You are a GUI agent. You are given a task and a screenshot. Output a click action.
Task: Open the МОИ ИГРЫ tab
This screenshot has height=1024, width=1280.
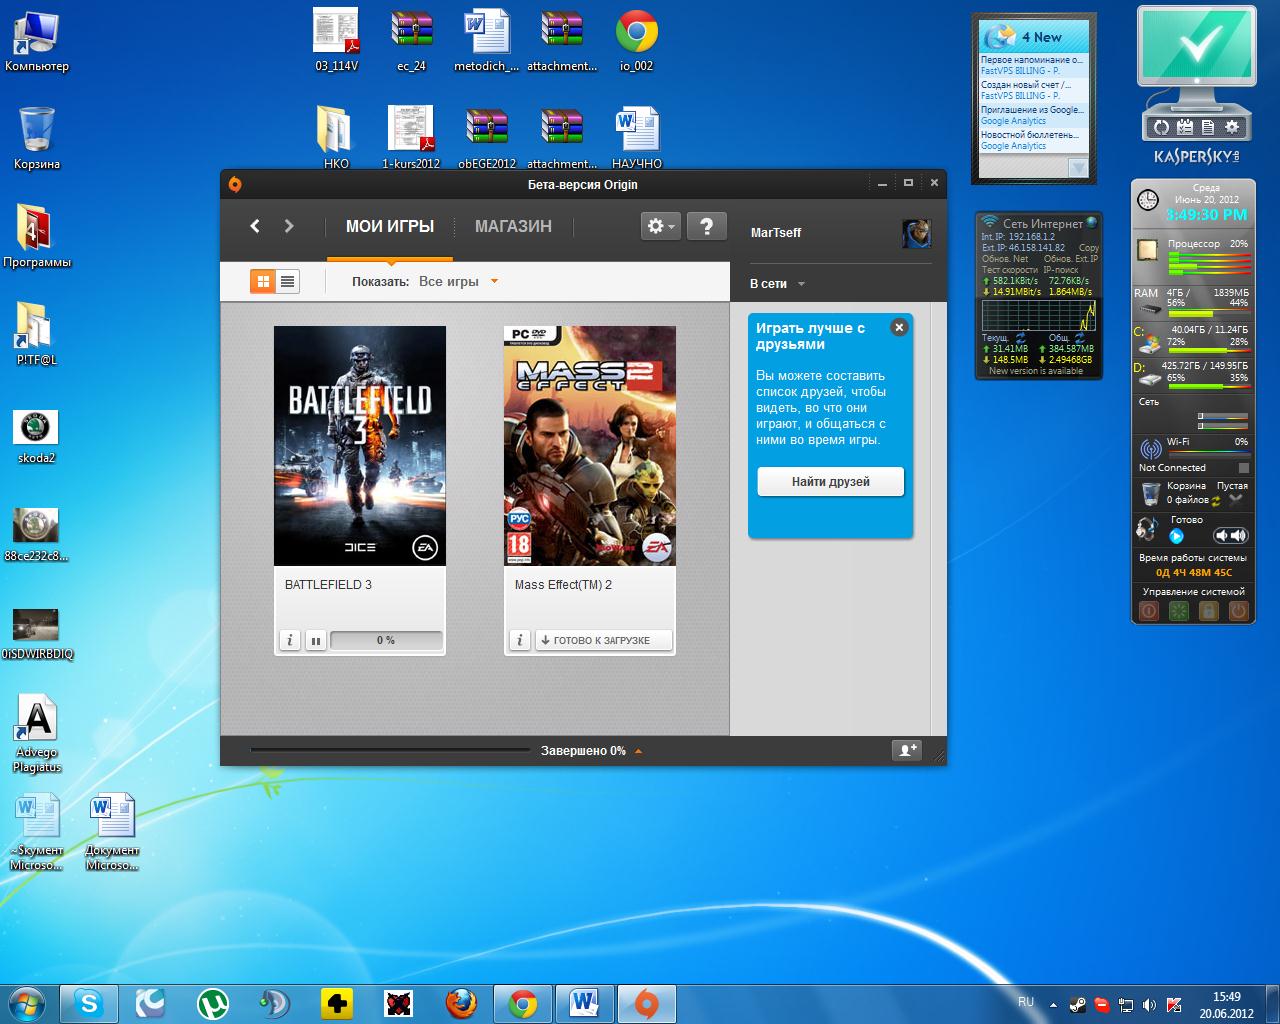pyautogui.click(x=389, y=226)
